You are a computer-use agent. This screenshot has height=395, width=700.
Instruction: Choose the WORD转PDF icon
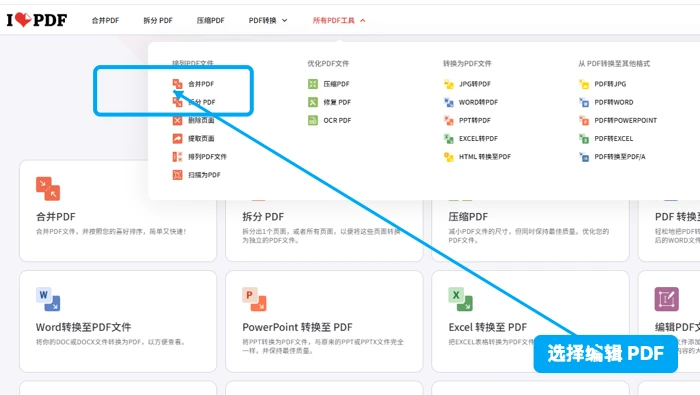[448, 102]
